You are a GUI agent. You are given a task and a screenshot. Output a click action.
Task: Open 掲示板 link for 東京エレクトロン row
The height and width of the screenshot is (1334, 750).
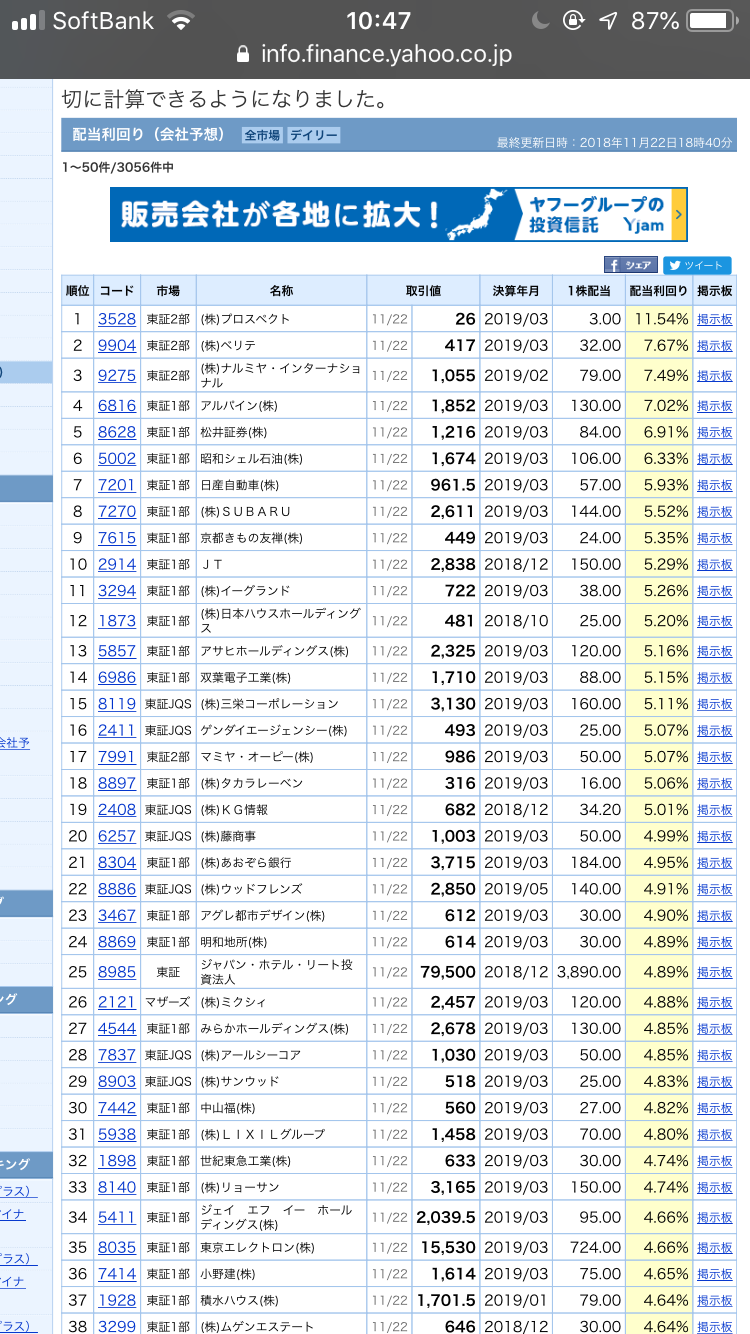click(715, 1249)
